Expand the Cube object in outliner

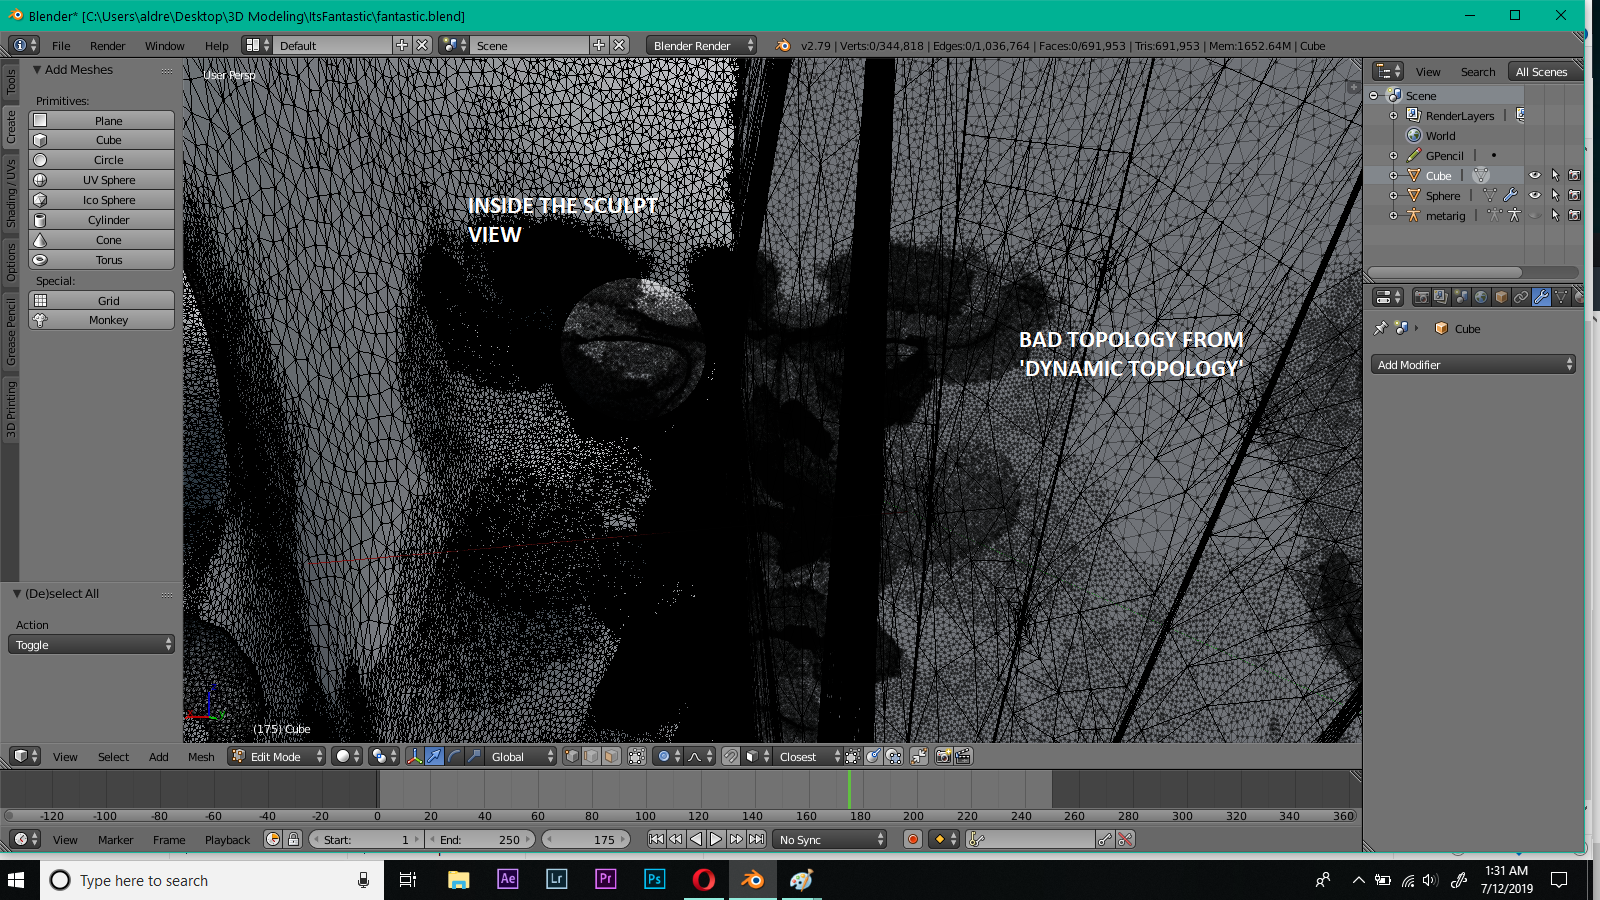(x=1393, y=176)
